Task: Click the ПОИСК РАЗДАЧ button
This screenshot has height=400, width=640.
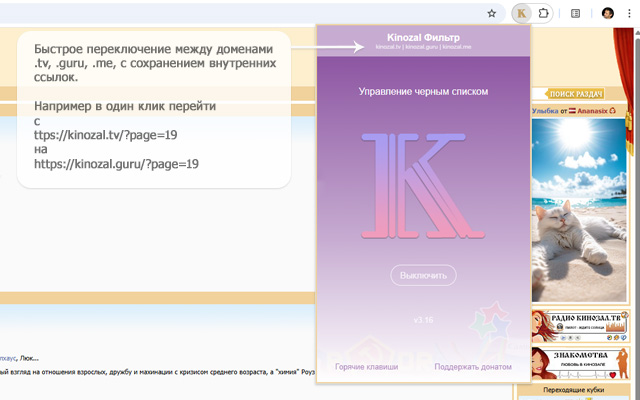Action: click(575, 94)
